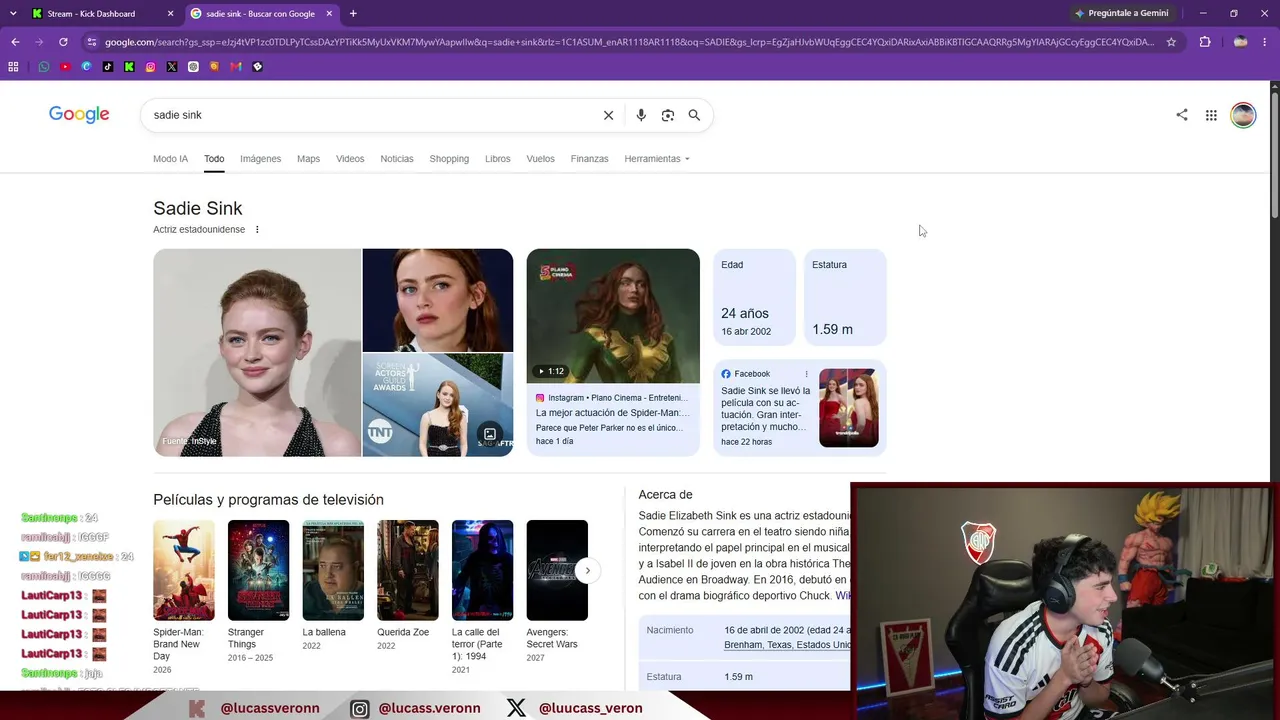
Task: Click the address bar URL
Action: point(629,42)
